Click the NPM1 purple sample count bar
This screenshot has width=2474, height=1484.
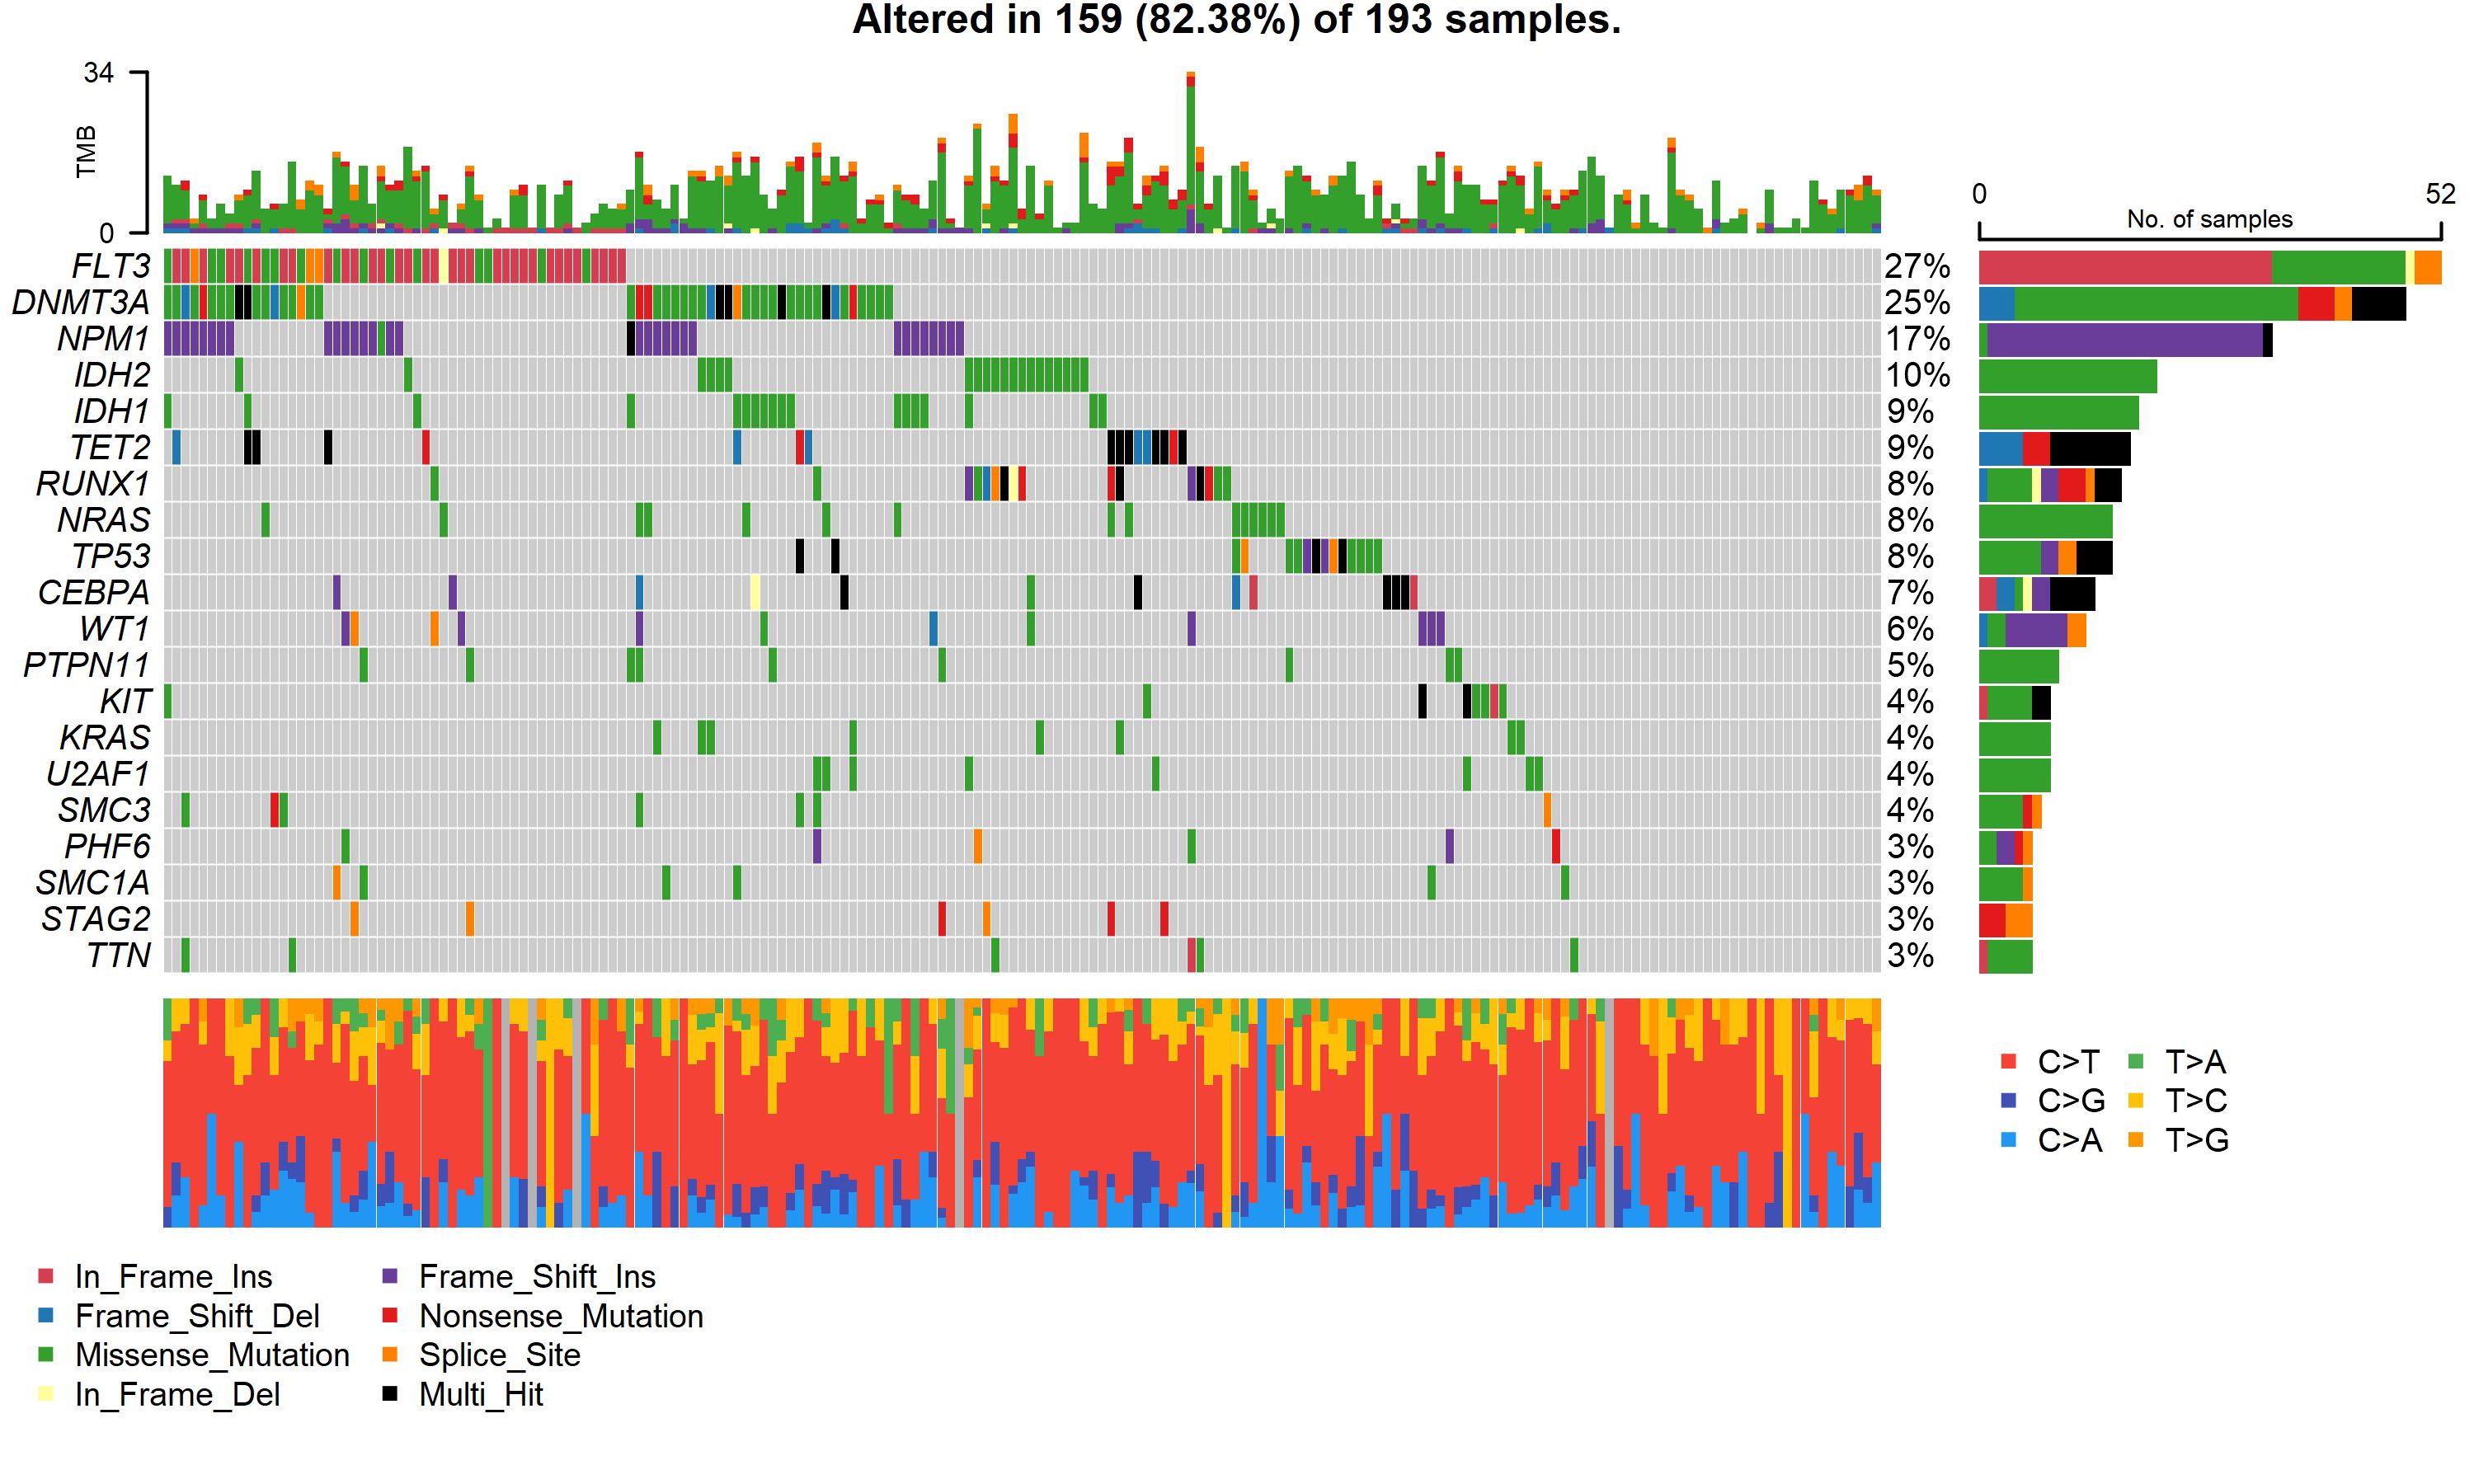tap(2124, 340)
